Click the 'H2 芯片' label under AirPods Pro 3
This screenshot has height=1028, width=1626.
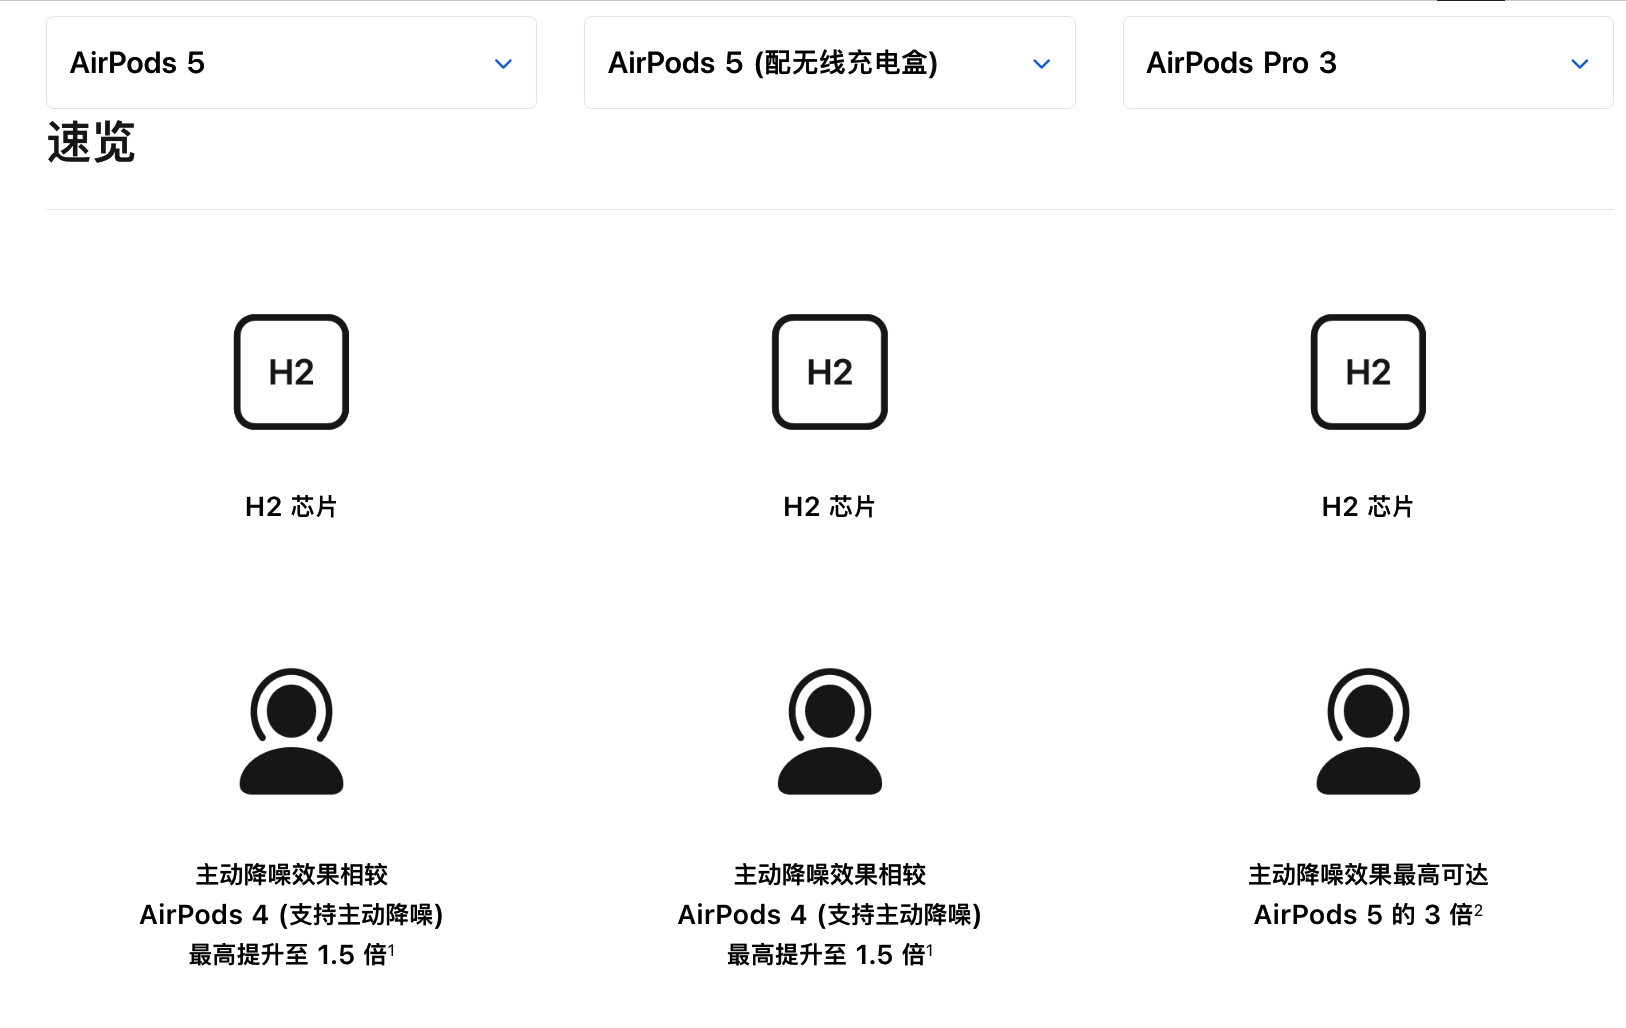(x=1368, y=507)
